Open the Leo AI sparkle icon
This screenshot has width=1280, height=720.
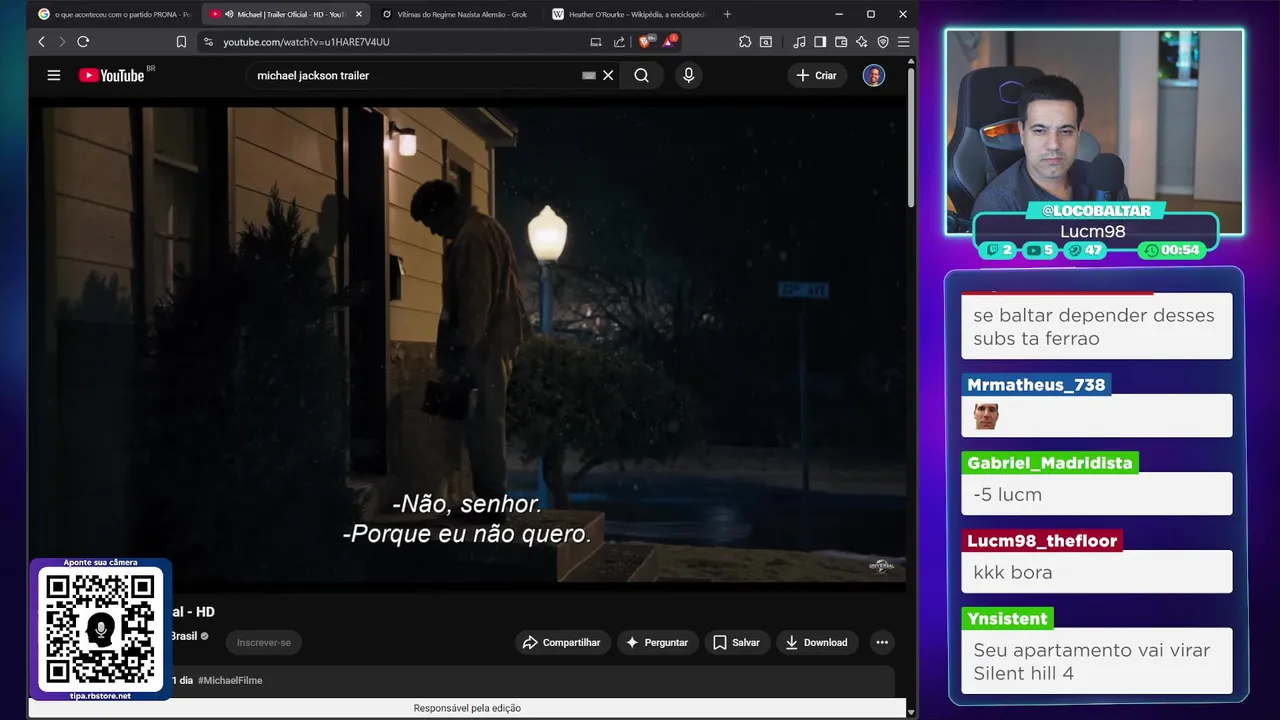click(862, 42)
